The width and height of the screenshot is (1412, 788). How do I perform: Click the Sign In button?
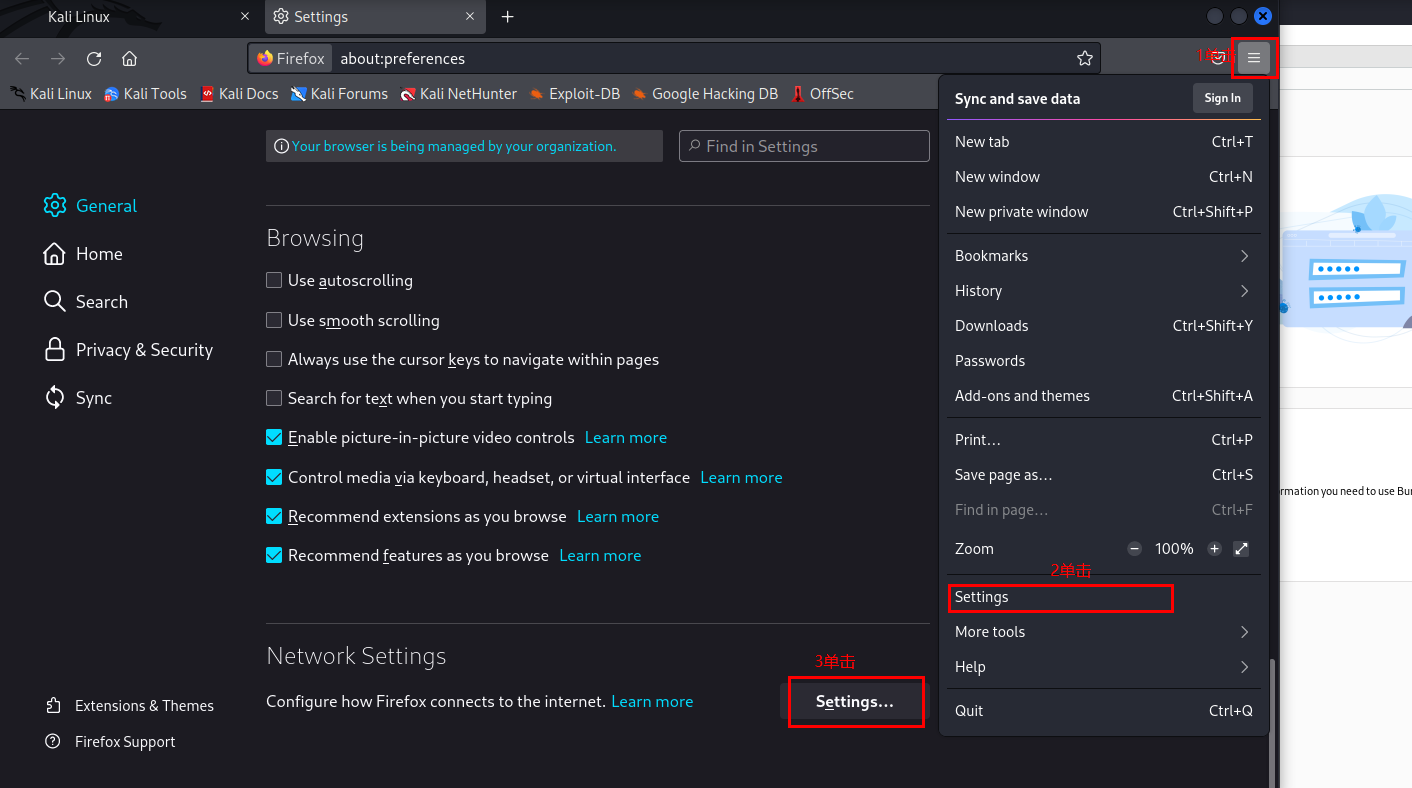1222,98
